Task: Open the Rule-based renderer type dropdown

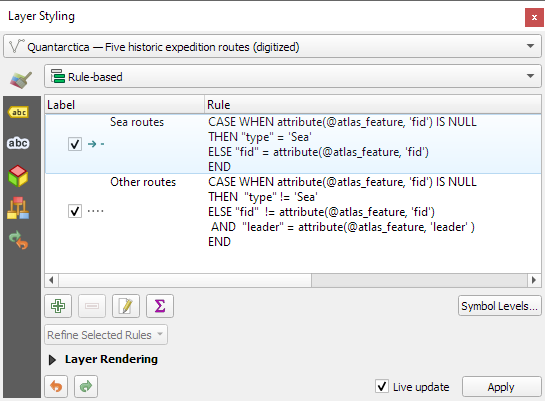Action: pyautogui.click(x=293, y=76)
